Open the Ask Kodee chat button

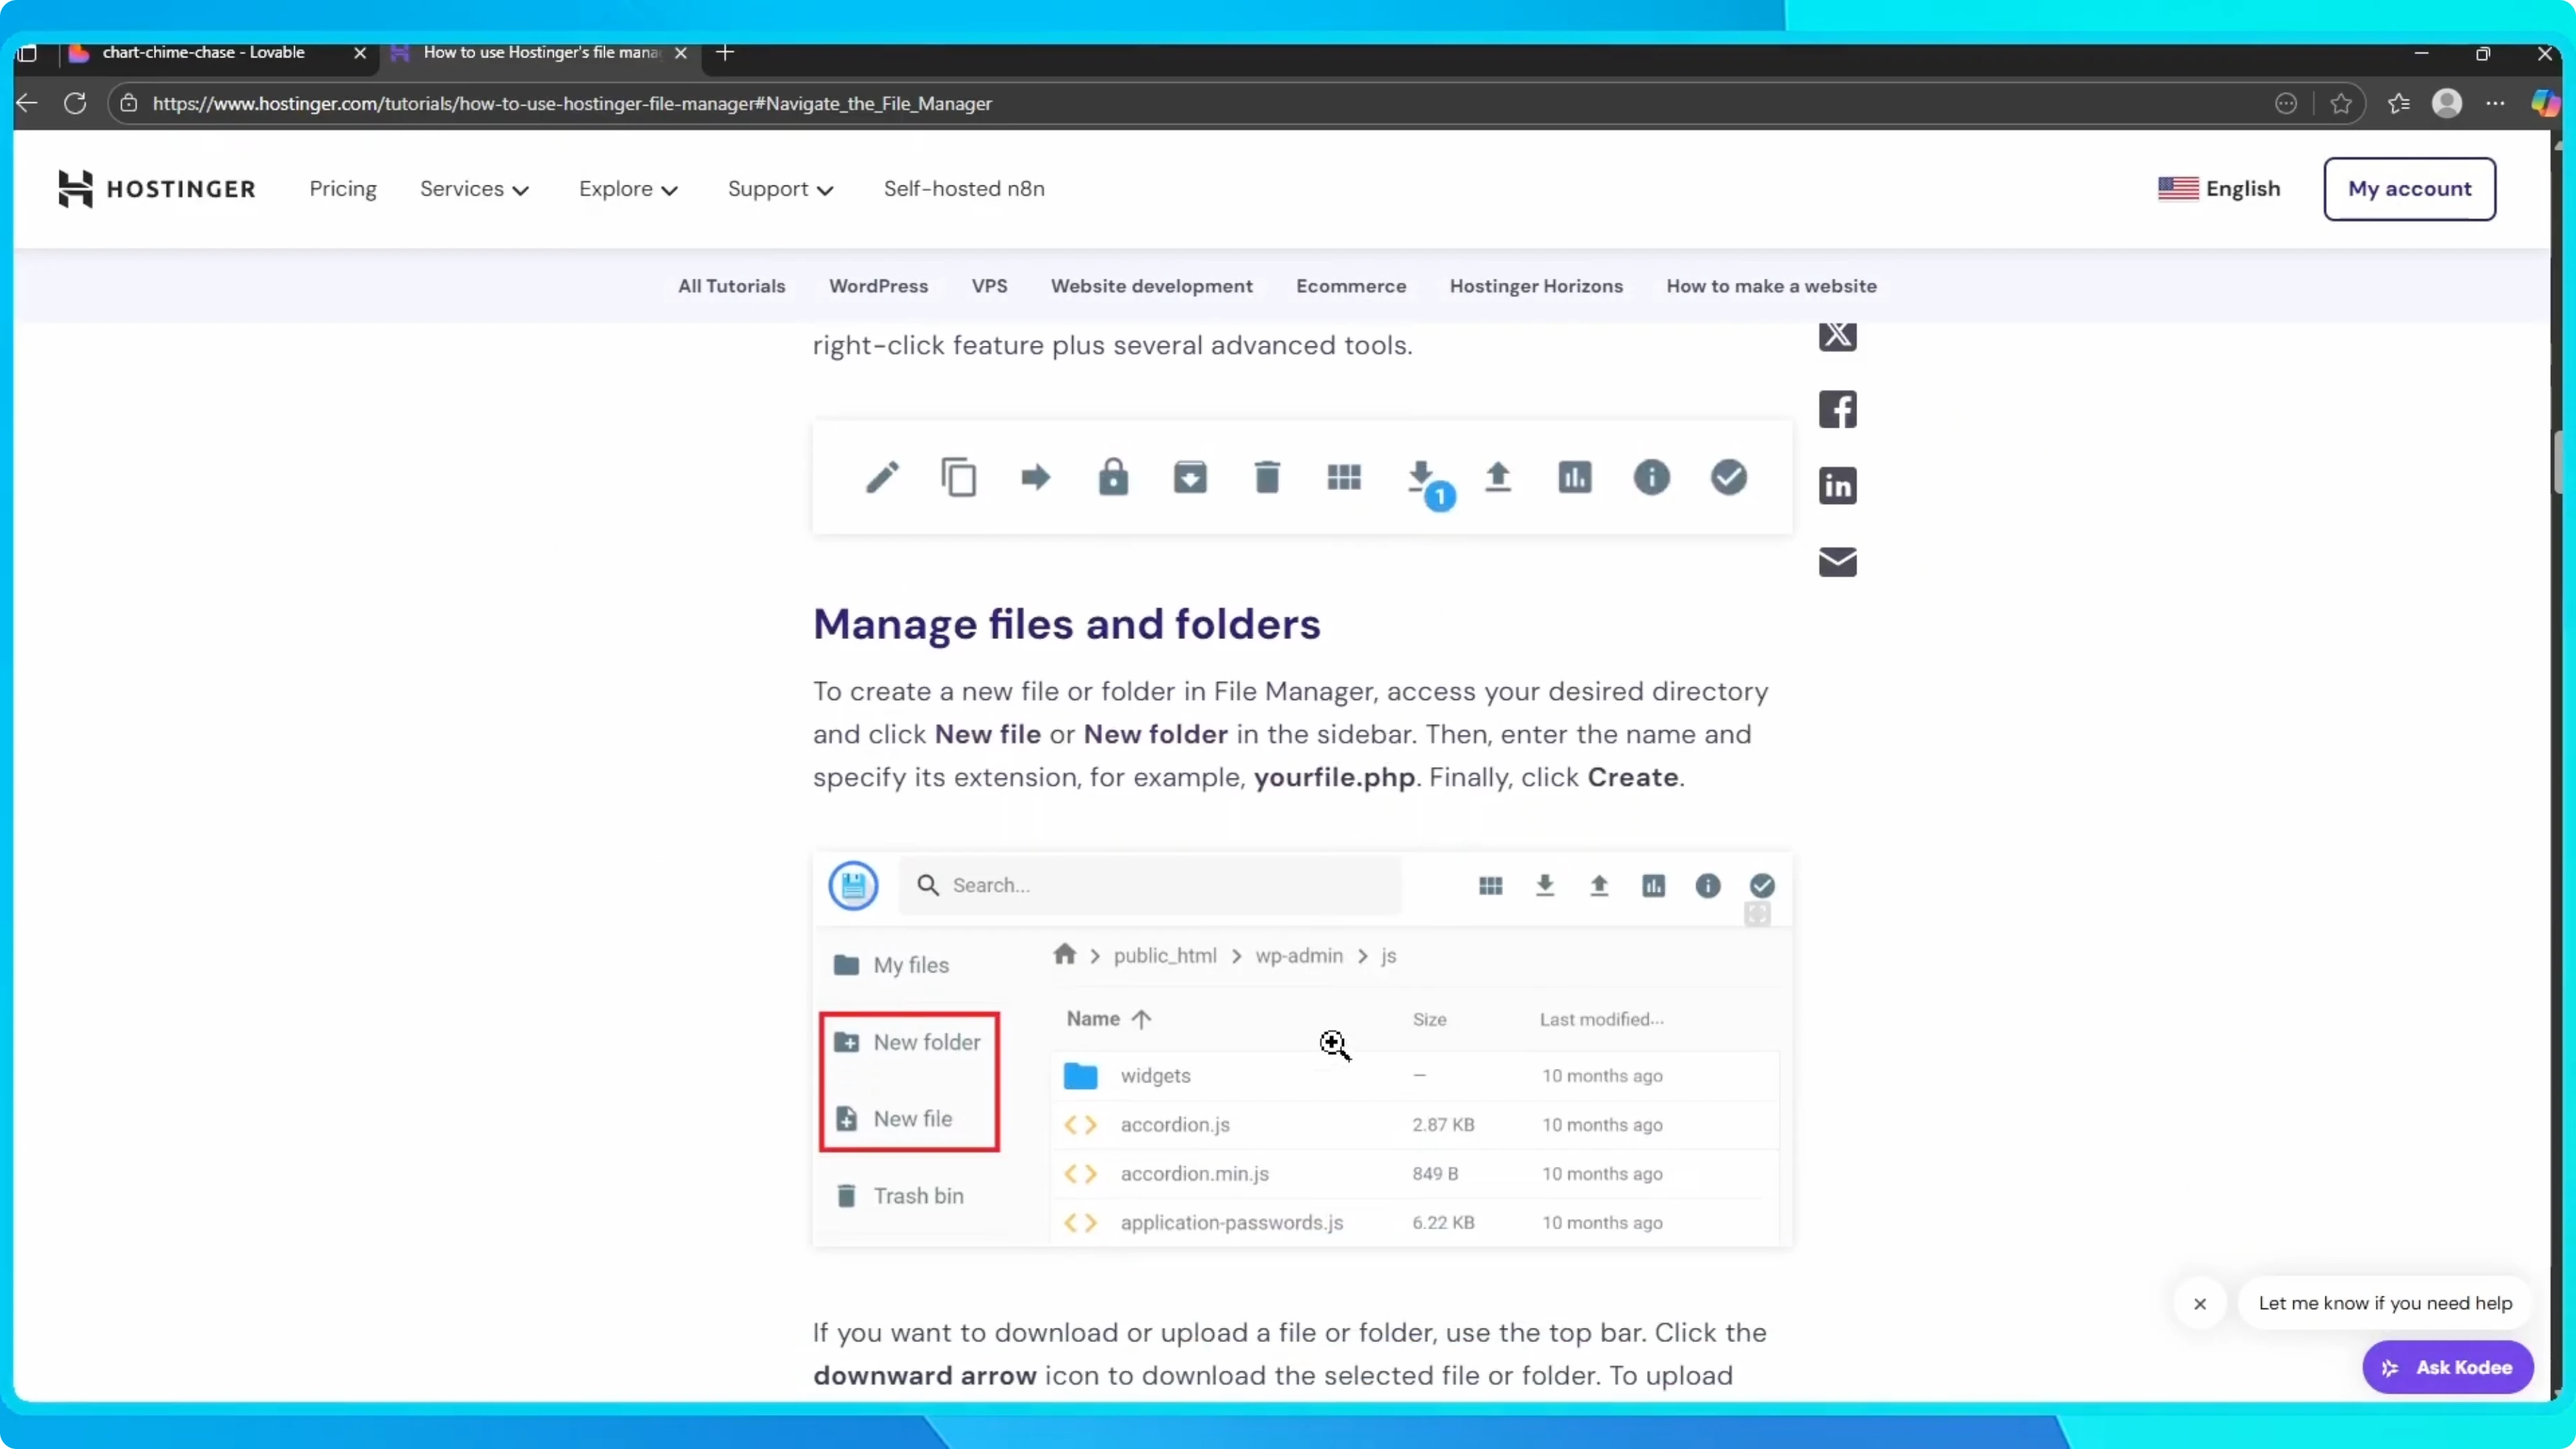pyautogui.click(x=2447, y=1367)
